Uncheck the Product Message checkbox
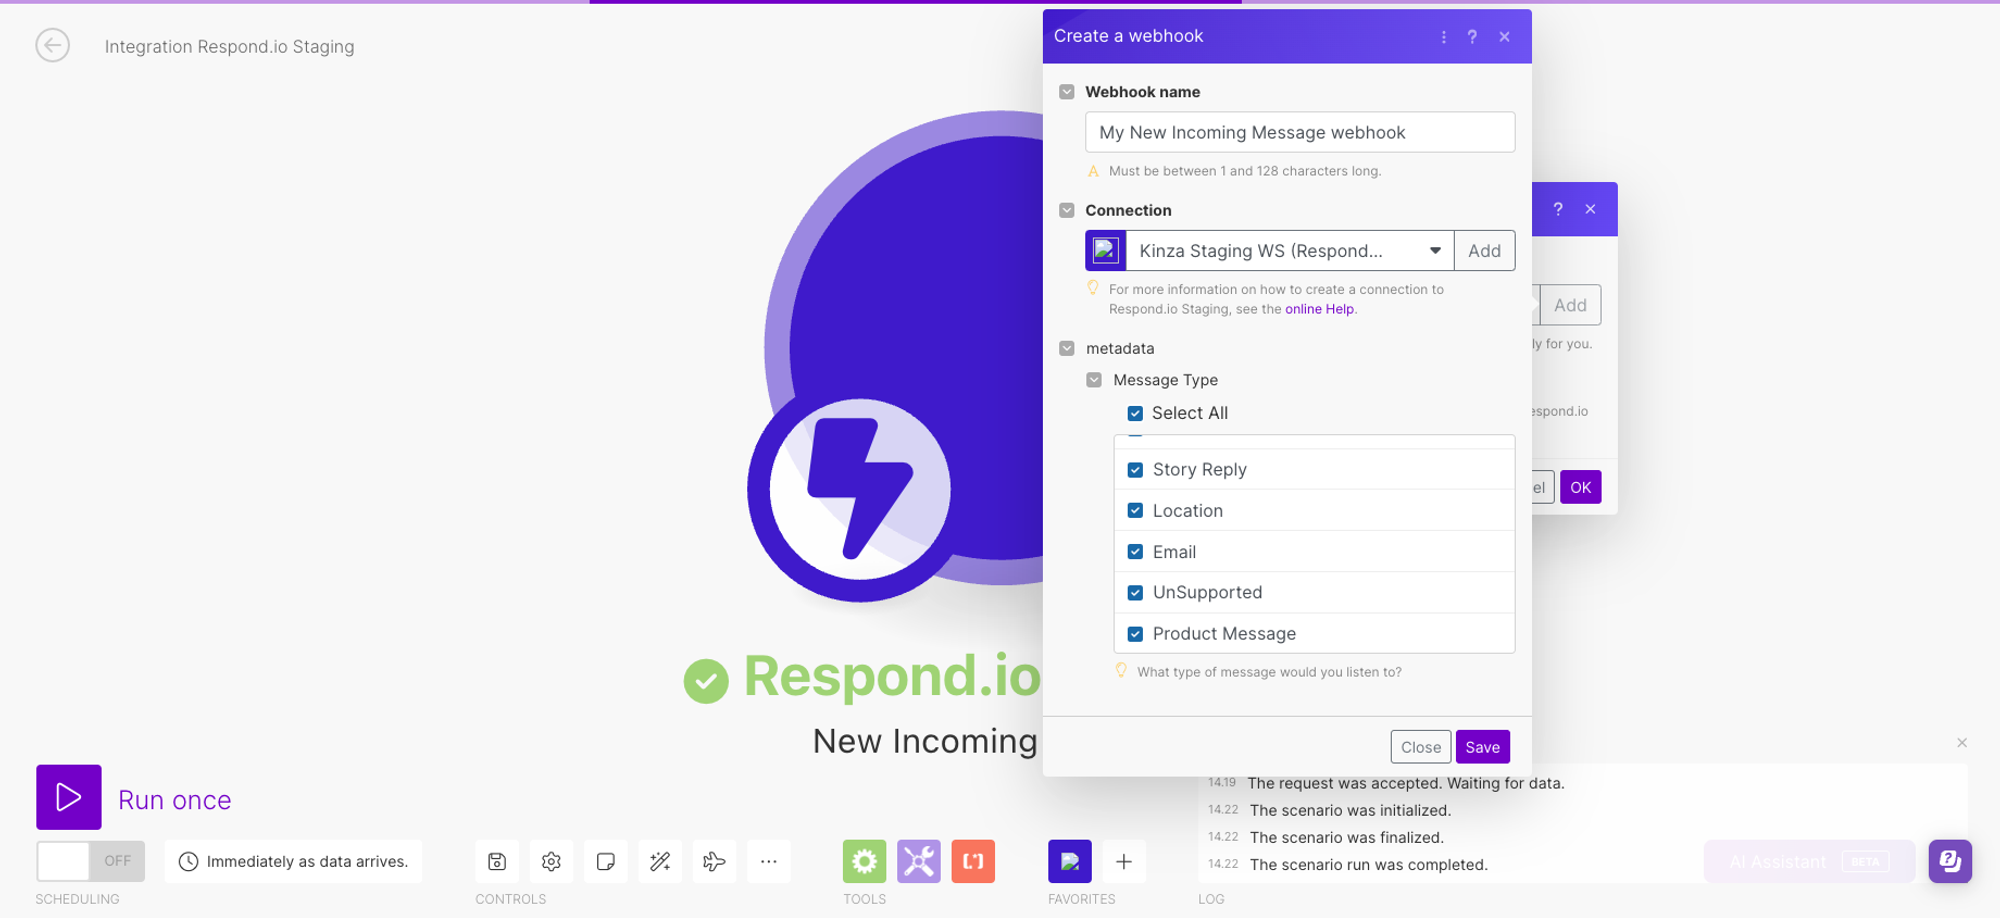This screenshot has height=918, width=2000. point(1135,634)
